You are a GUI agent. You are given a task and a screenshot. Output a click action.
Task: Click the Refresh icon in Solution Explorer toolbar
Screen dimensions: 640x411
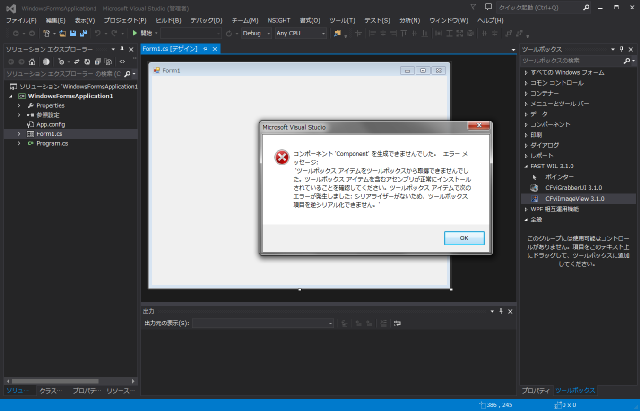pyautogui.click(x=87, y=62)
